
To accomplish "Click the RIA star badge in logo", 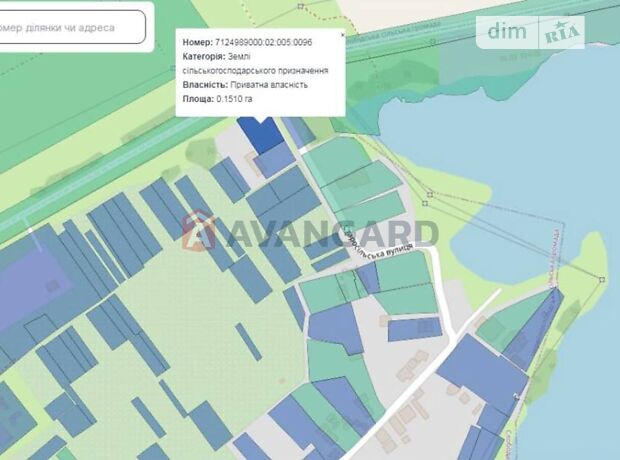I will [563, 33].
